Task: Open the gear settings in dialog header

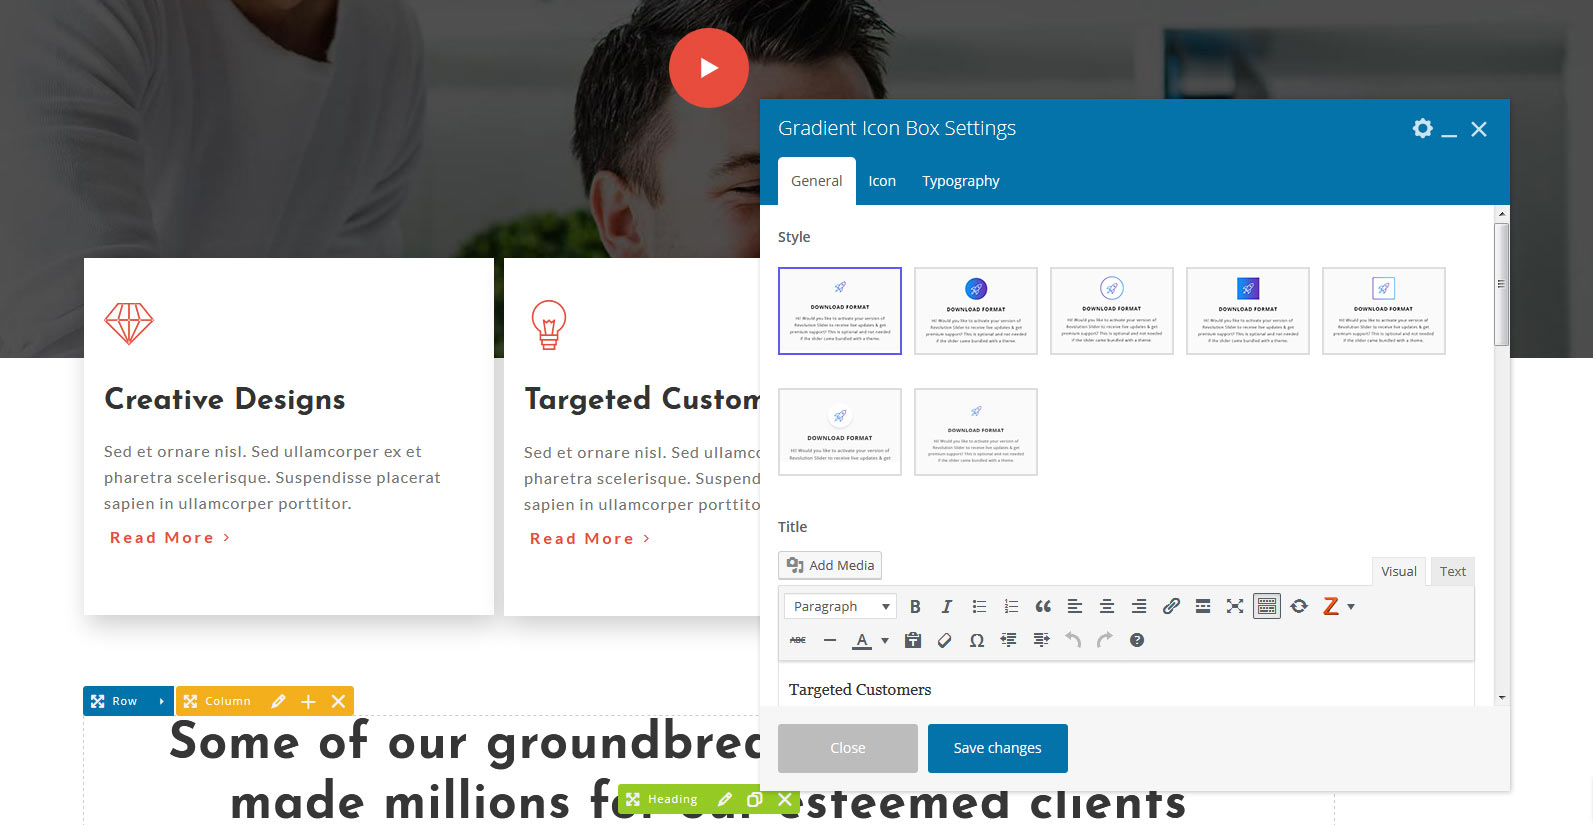Action: tap(1422, 128)
